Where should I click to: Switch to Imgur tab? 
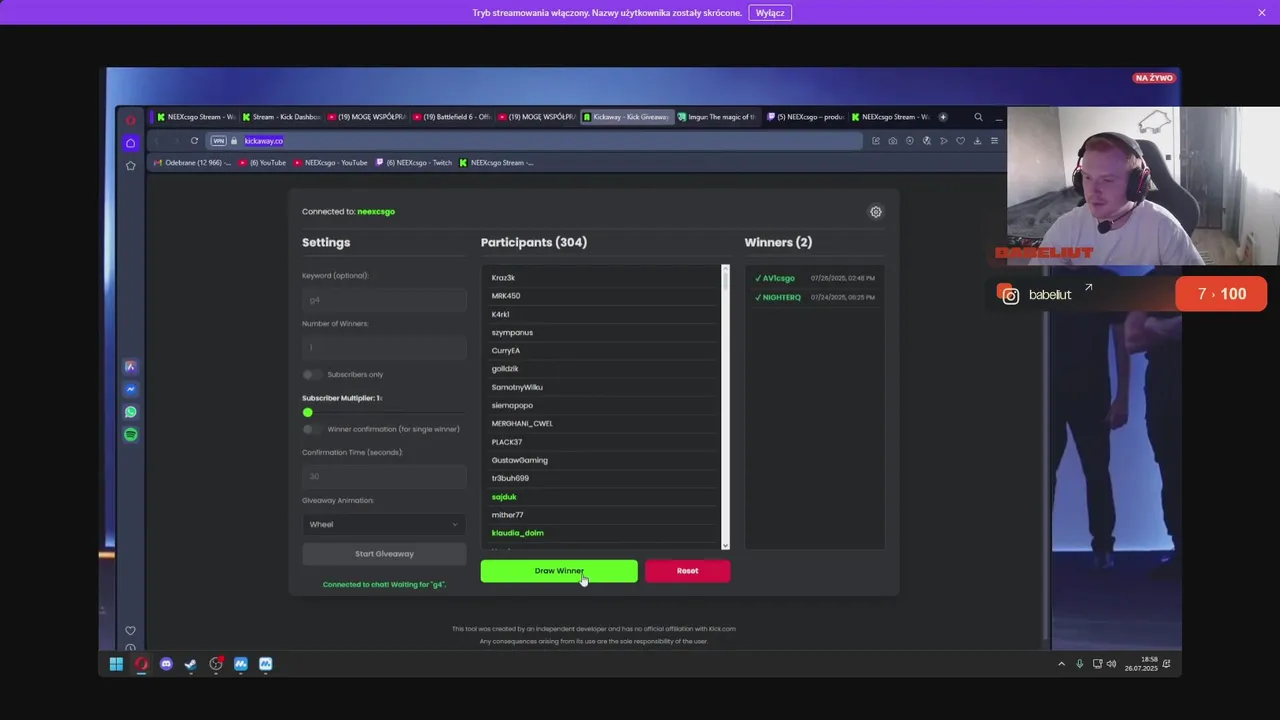tap(716, 117)
